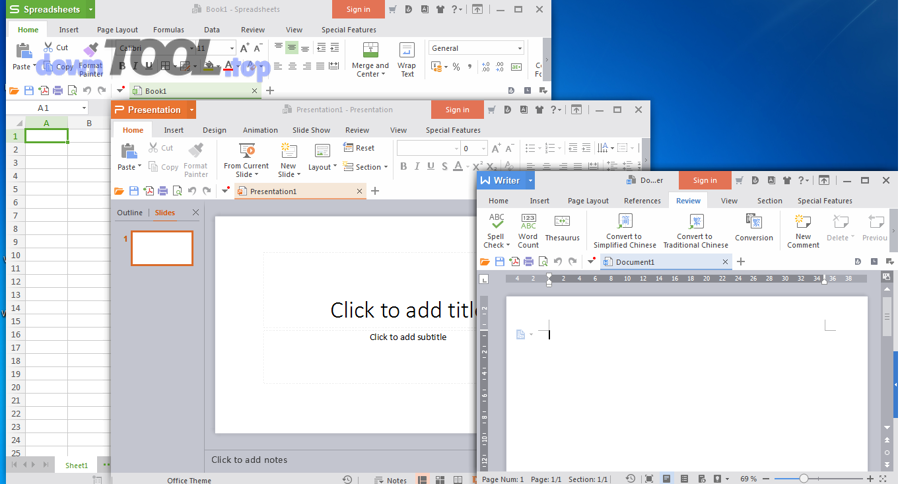This screenshot has width=900, height=484.
Task: Click zoom in plus in Writer status bar
Action: coord(870,478)
